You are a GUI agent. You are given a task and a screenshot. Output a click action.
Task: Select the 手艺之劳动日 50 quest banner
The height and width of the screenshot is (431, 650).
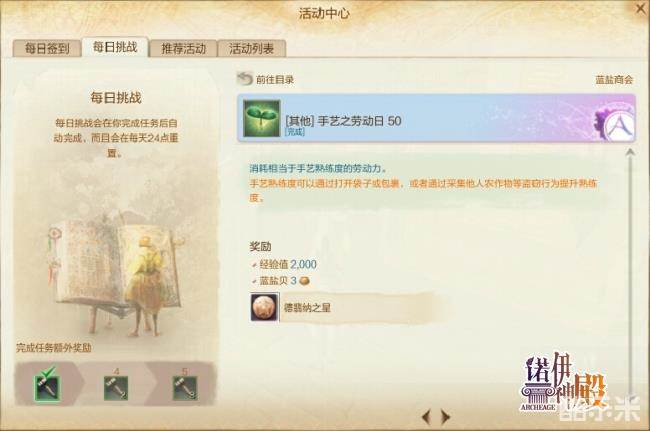[437, 118]
